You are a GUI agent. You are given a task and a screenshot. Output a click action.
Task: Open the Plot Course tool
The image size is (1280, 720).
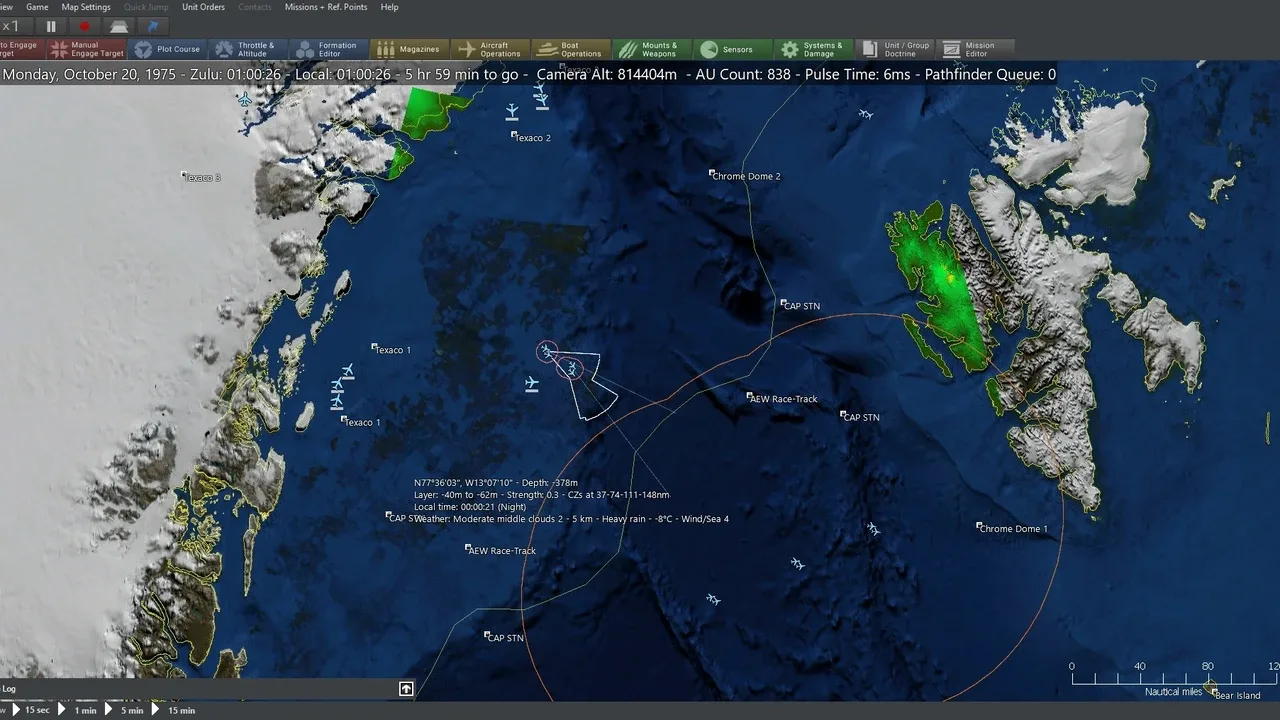tap(168, 49)
